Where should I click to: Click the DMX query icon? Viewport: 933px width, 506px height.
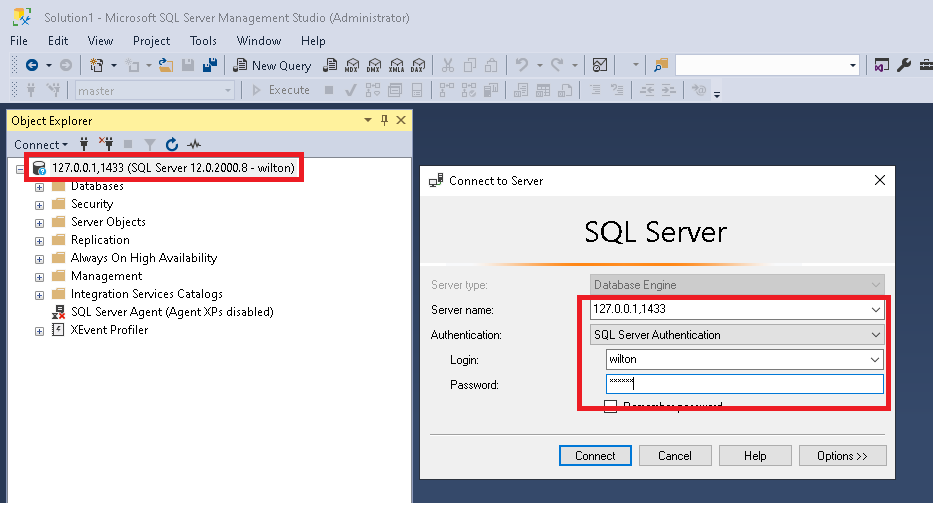tap(374, 65)
